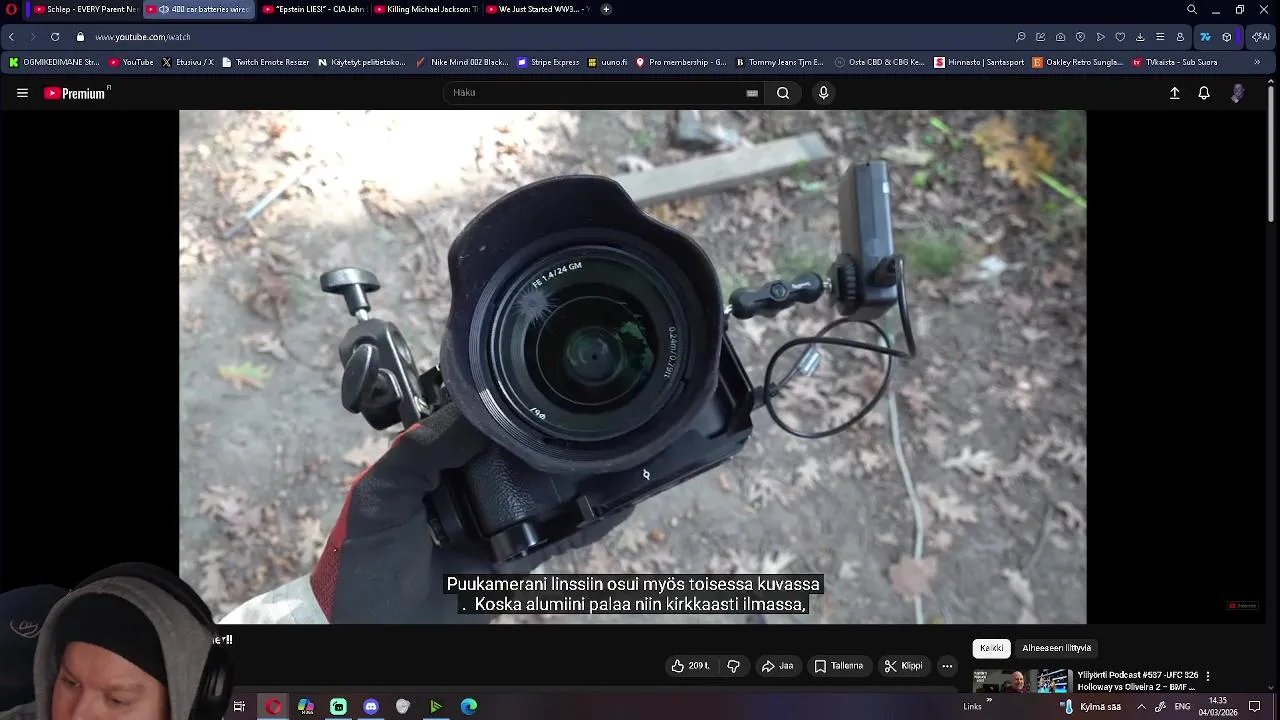Open YouTube guide hamburger menu
This screenshot has width=1280, height=720.
click(x=22, y=93)
